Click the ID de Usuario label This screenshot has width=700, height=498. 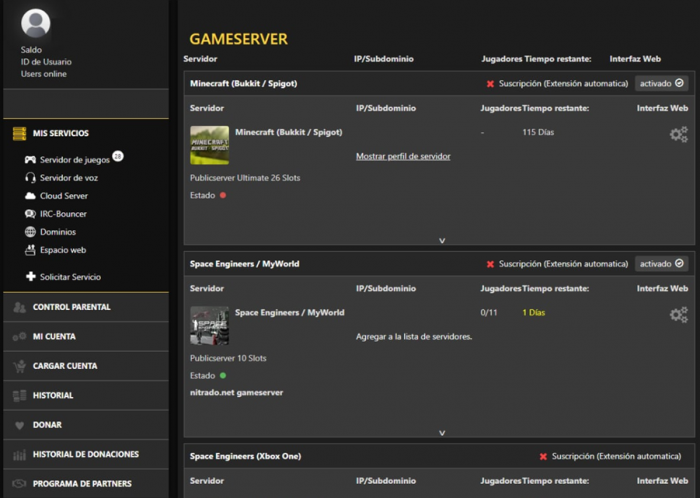tap(46, 62)
